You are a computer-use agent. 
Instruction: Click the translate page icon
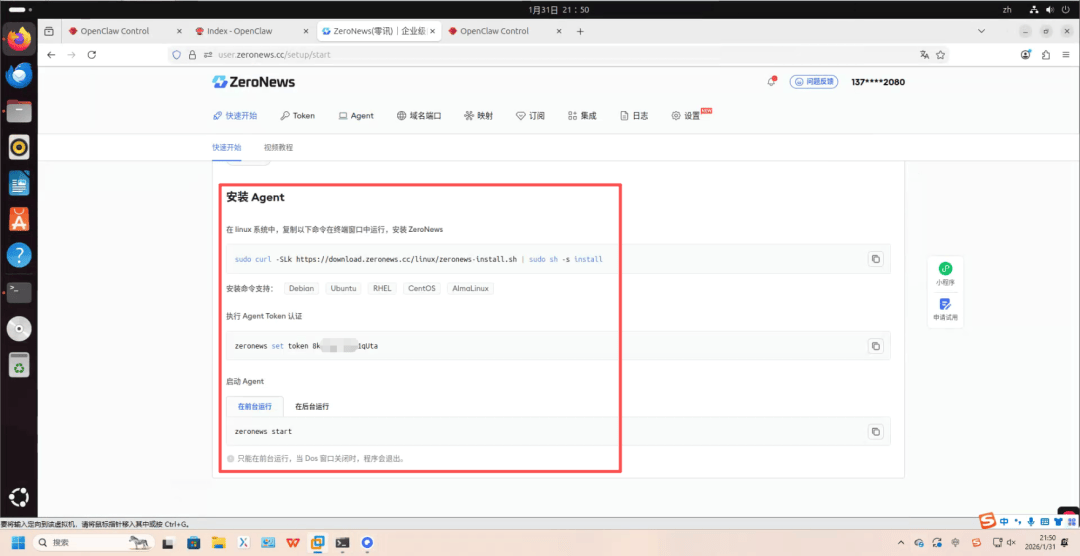[x=924, y=54]
